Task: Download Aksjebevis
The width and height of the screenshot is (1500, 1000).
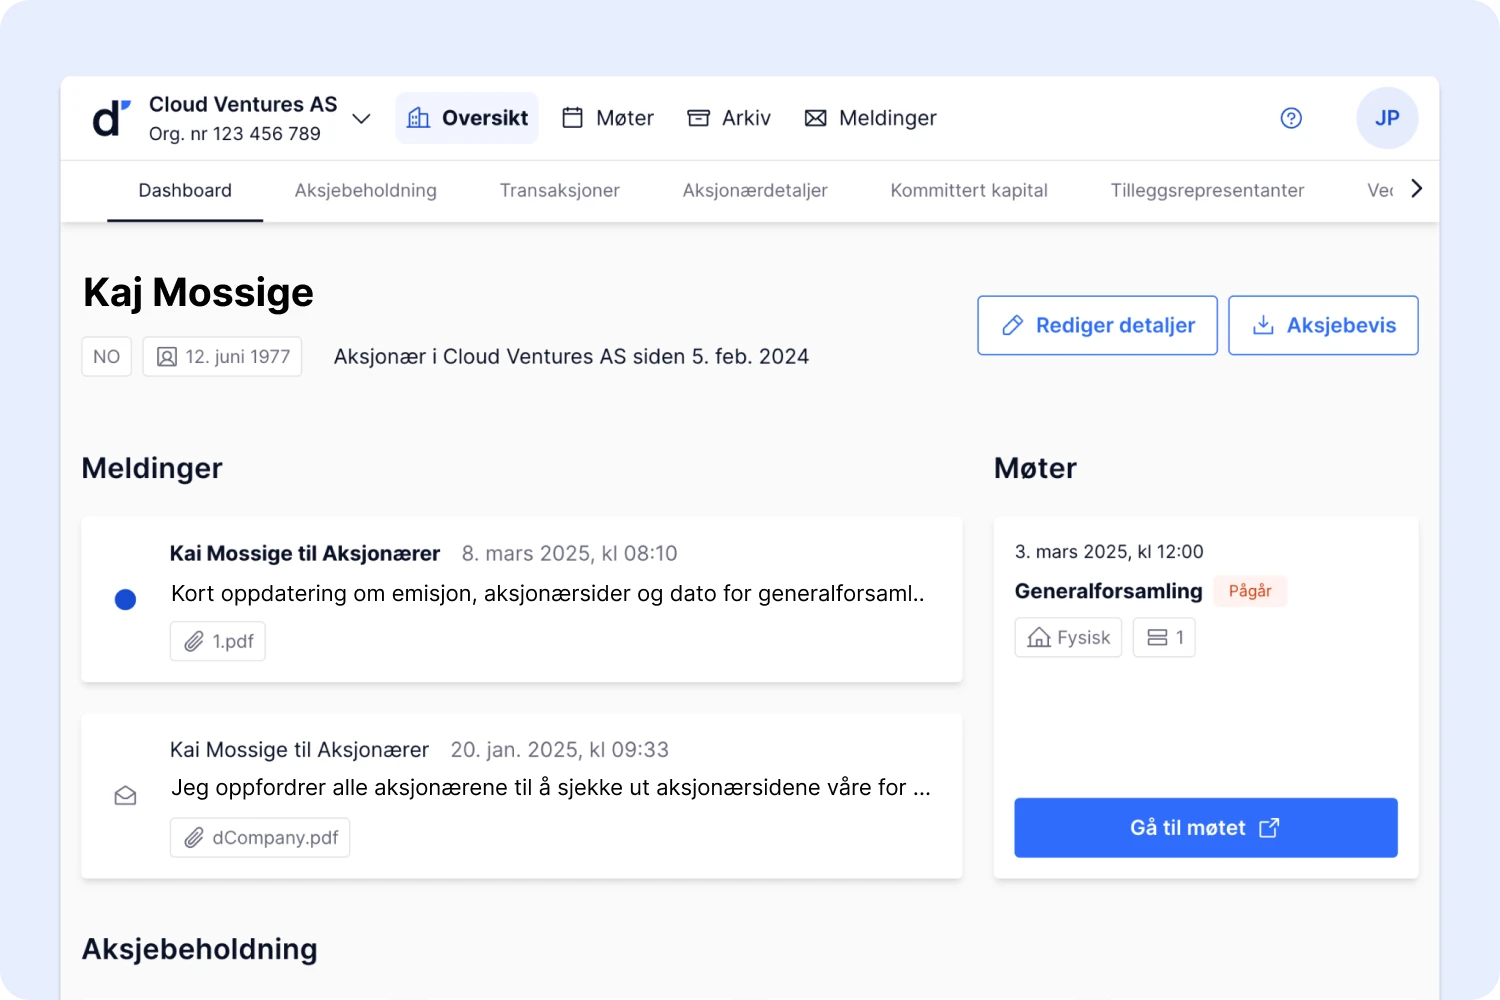Action: [x=1323, y=325]
